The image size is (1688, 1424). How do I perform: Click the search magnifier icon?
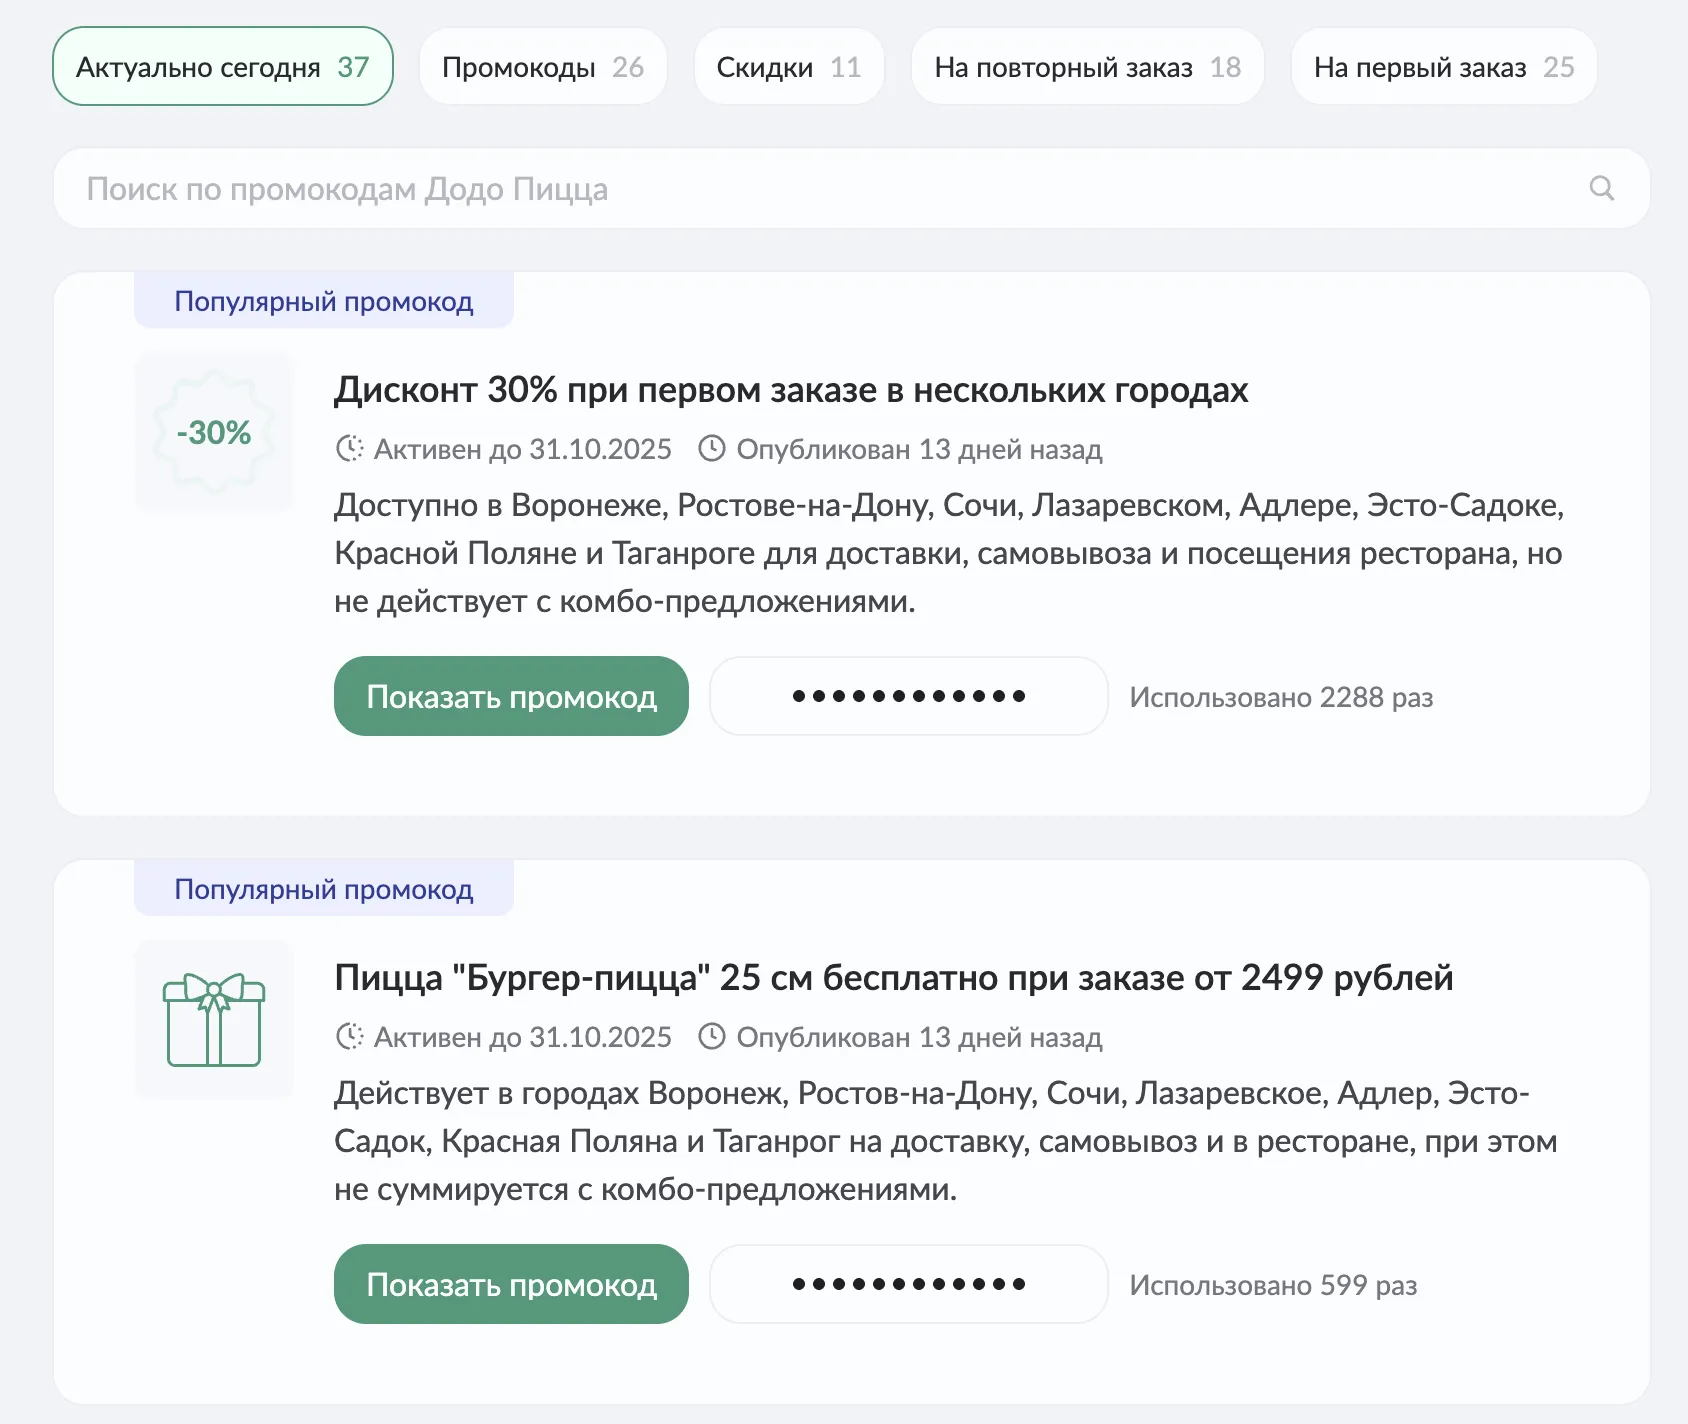pos(1603,188)
